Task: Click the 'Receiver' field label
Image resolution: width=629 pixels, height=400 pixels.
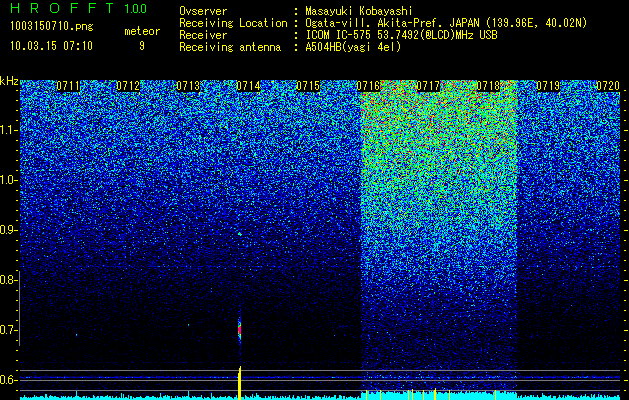Action: tap(203, 35)
